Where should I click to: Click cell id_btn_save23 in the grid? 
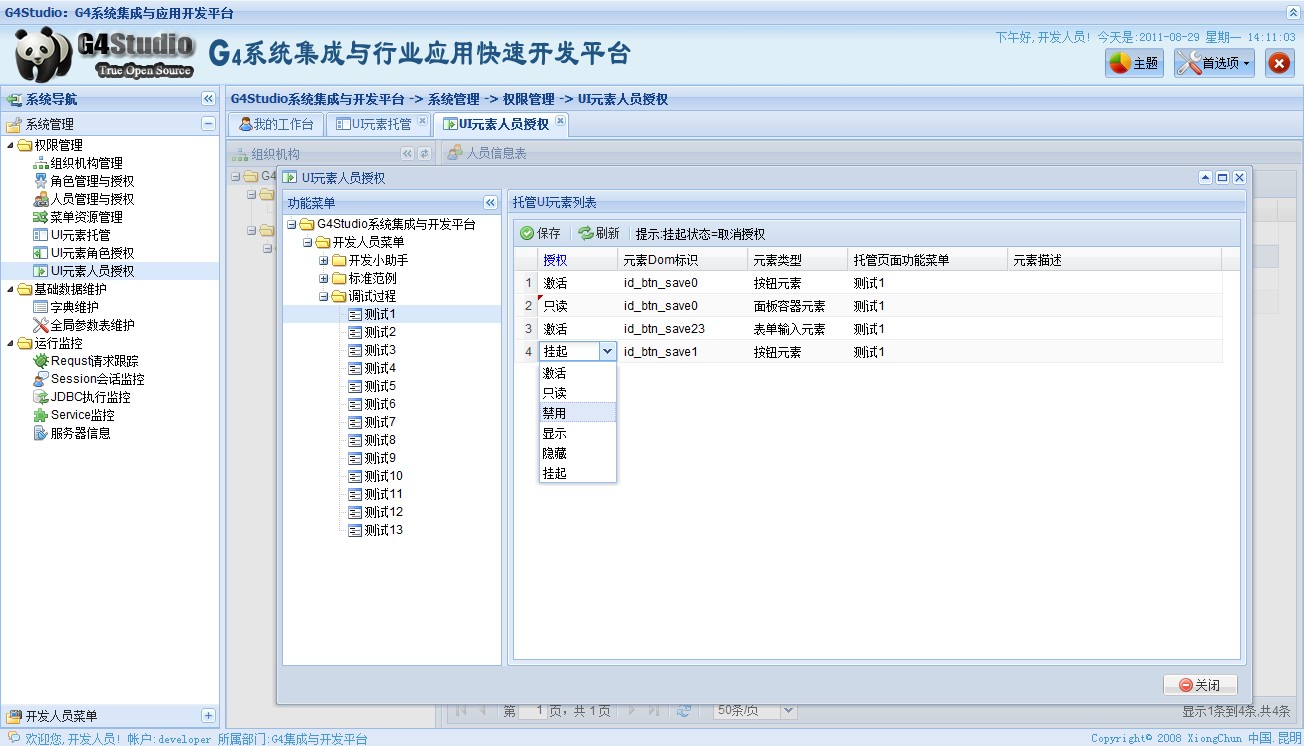[x=683, y=329]
